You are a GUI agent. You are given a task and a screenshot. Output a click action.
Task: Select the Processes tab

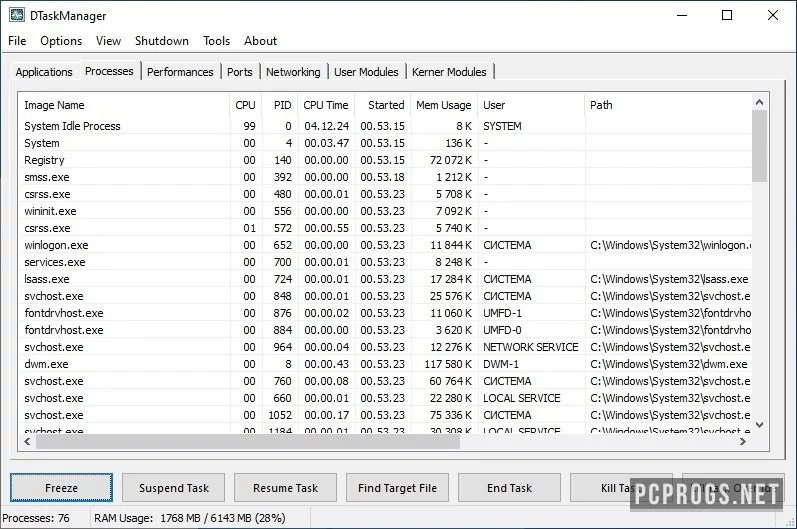coord(109,71)
